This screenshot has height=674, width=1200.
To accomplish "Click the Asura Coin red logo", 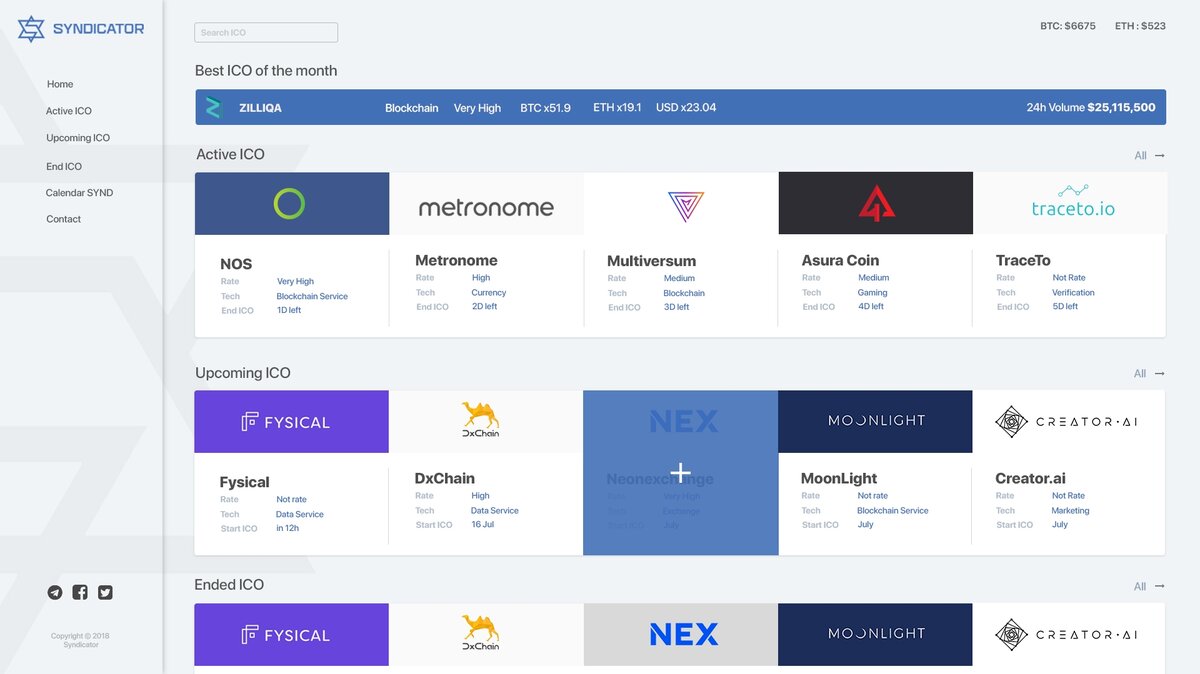I will pyautogui.click(x=876, y=204).
